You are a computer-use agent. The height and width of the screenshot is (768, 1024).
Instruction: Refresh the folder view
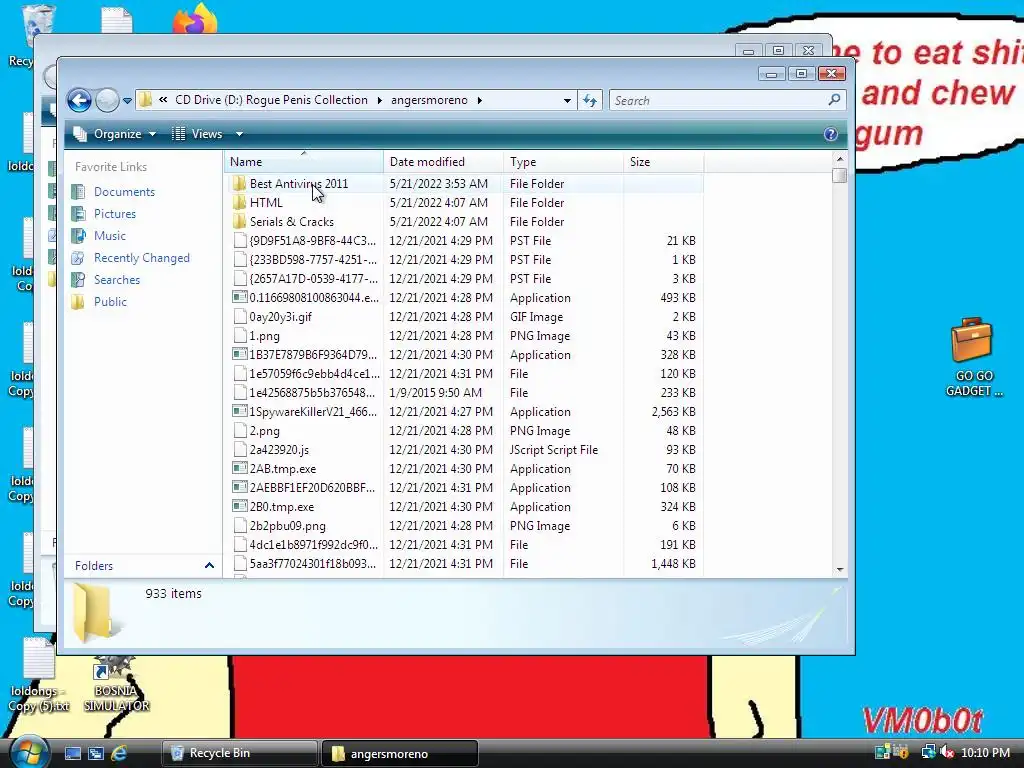590,101
